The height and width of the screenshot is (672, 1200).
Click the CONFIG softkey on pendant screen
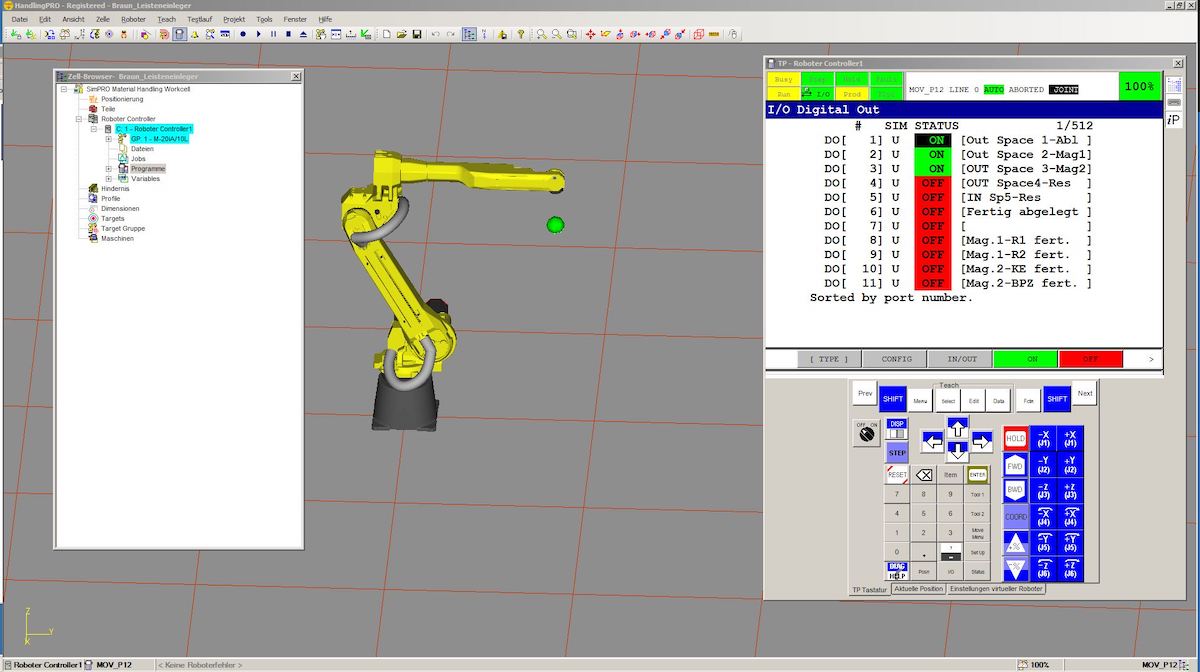tap(895, 359)
